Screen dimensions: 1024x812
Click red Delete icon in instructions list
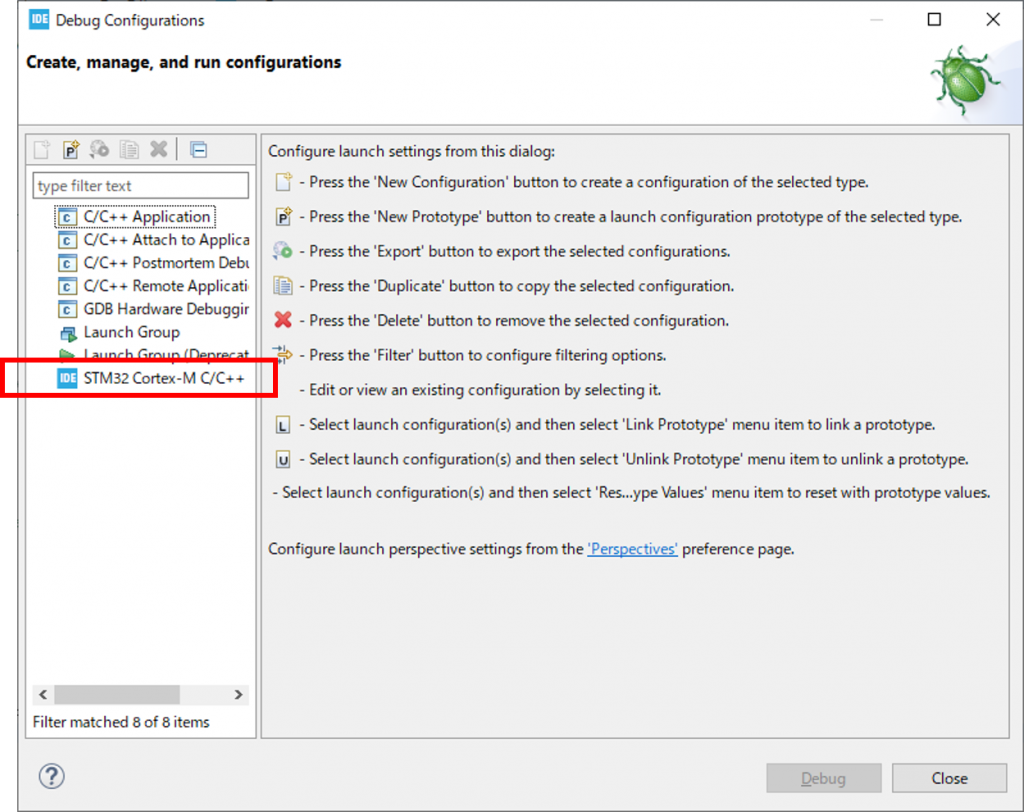pyautogui.click(x=283, y=320)
